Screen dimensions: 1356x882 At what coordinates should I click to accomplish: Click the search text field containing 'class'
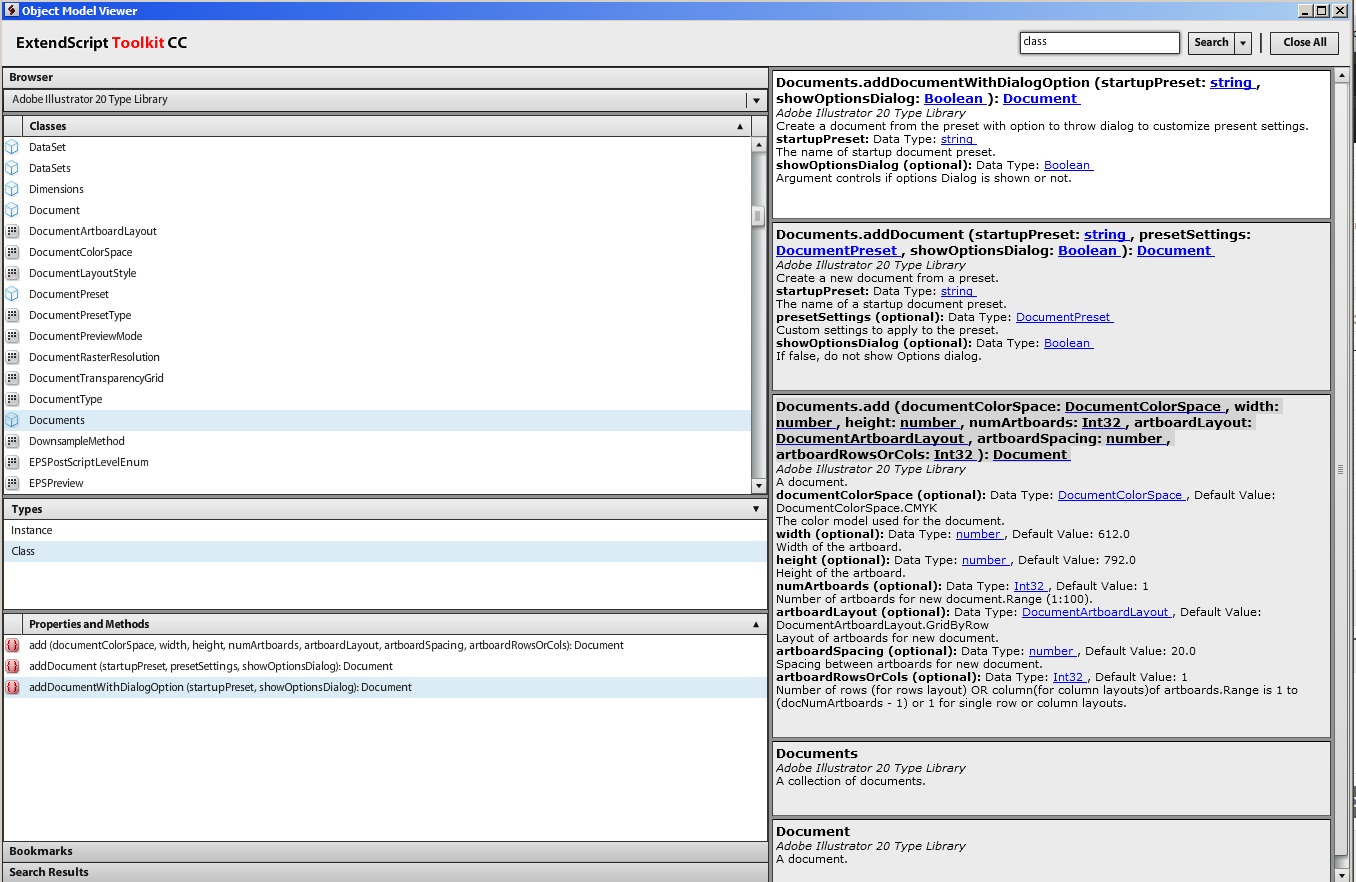pyautogui.click(x=1100, y=43)
